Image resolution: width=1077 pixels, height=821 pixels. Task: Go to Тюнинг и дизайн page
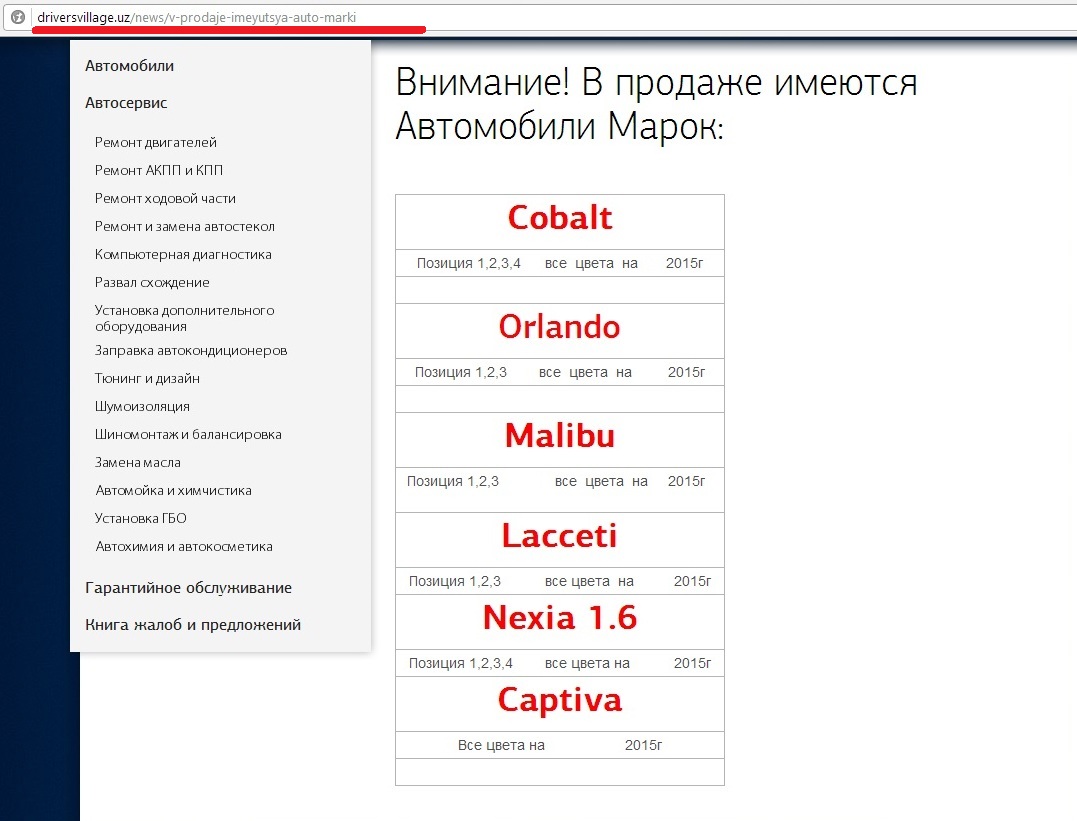[x=147, y=379]
